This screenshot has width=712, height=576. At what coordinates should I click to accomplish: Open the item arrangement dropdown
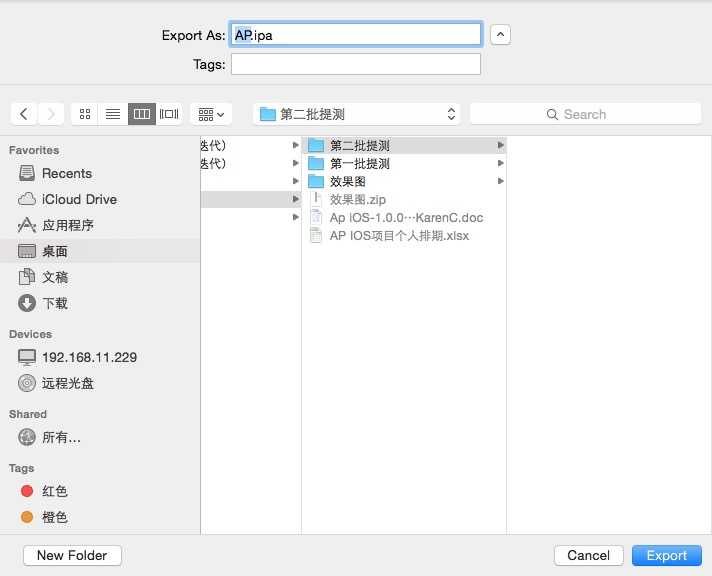pyautogui.click(x=211, y=114)
